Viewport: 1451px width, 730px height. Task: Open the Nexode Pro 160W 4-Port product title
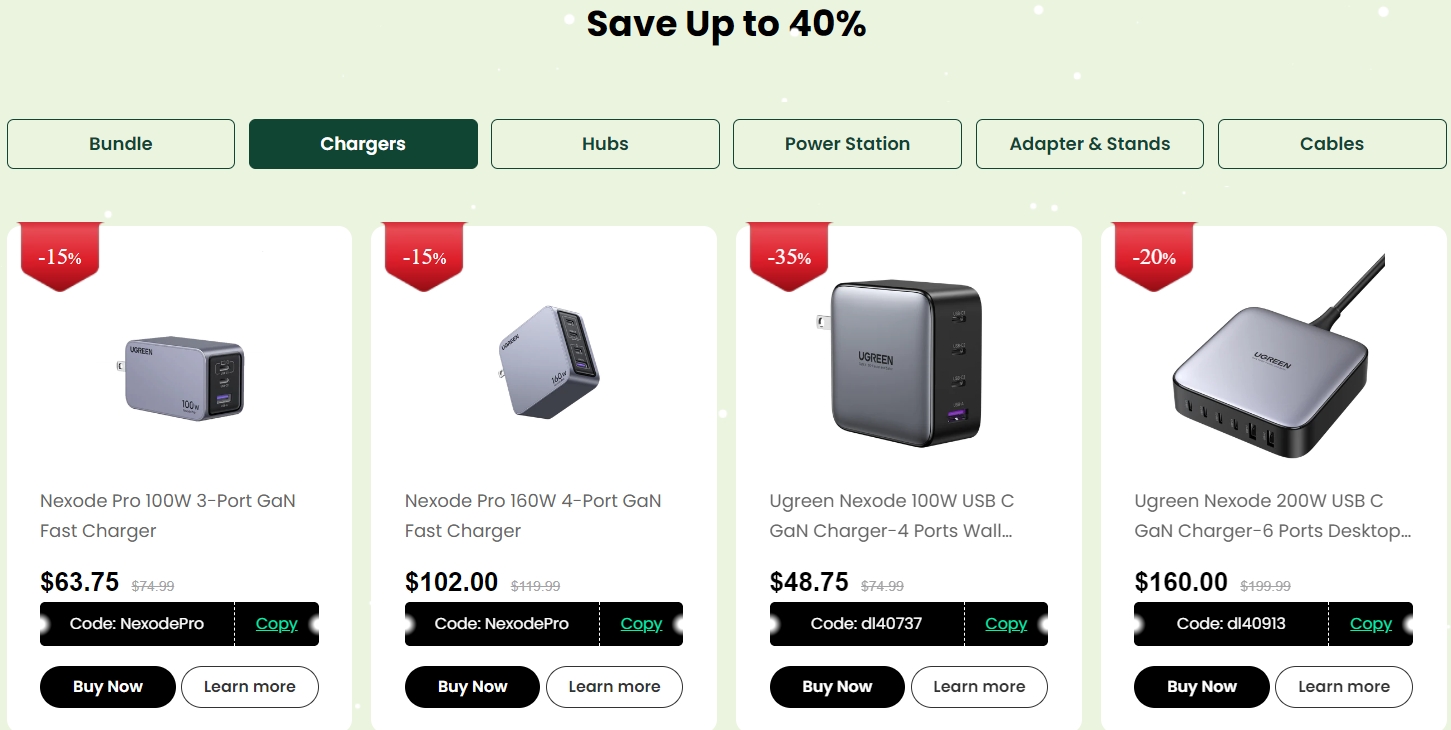click(x=533, y=515)
